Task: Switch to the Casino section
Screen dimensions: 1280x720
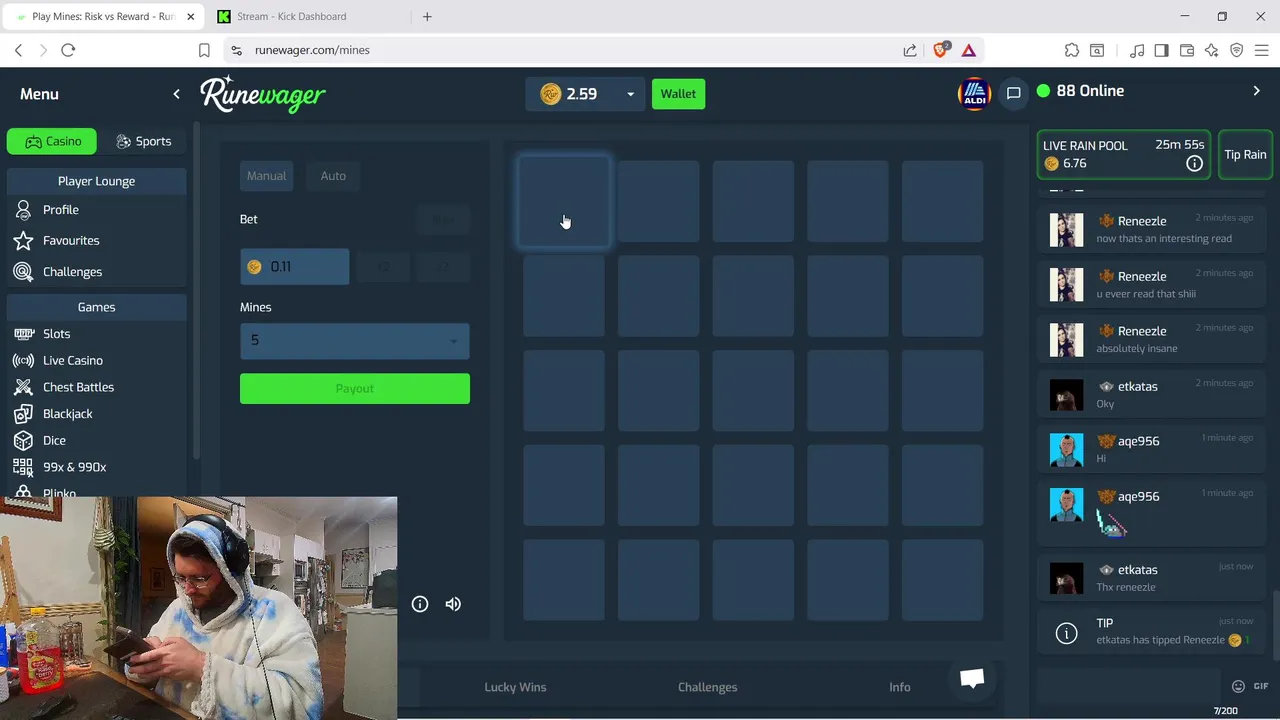Action: 52,141
